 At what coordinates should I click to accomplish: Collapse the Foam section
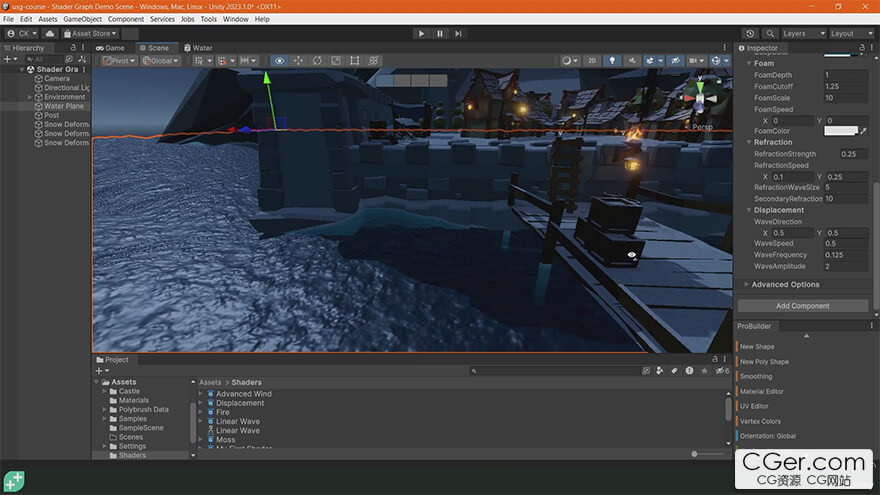pyautogui.click(x=749, y=63)
